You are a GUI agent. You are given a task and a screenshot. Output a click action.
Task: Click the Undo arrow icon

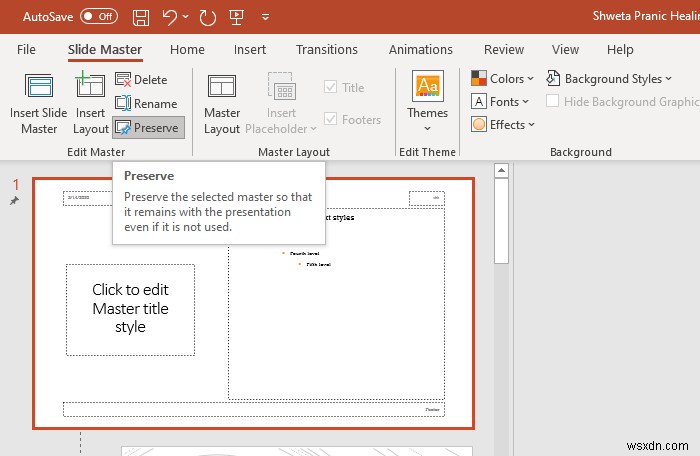click(172, 17)
